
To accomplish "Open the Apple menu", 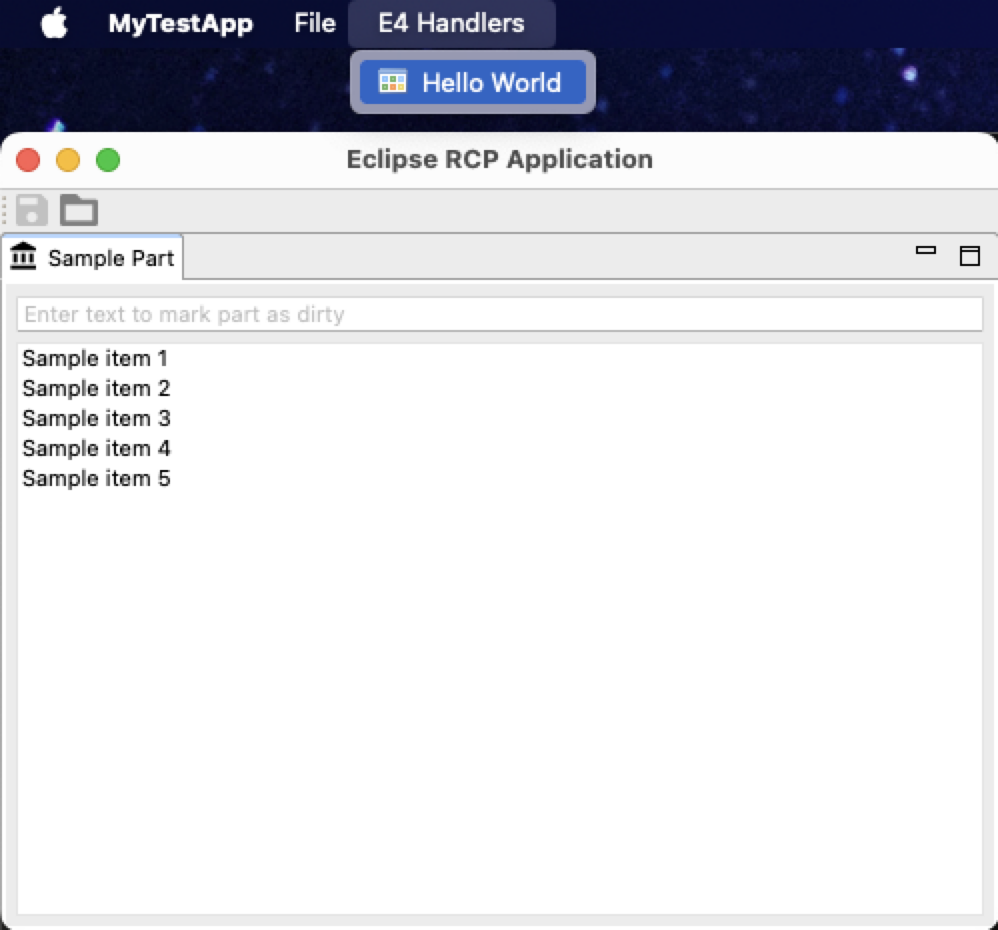I will click(54, 24).
